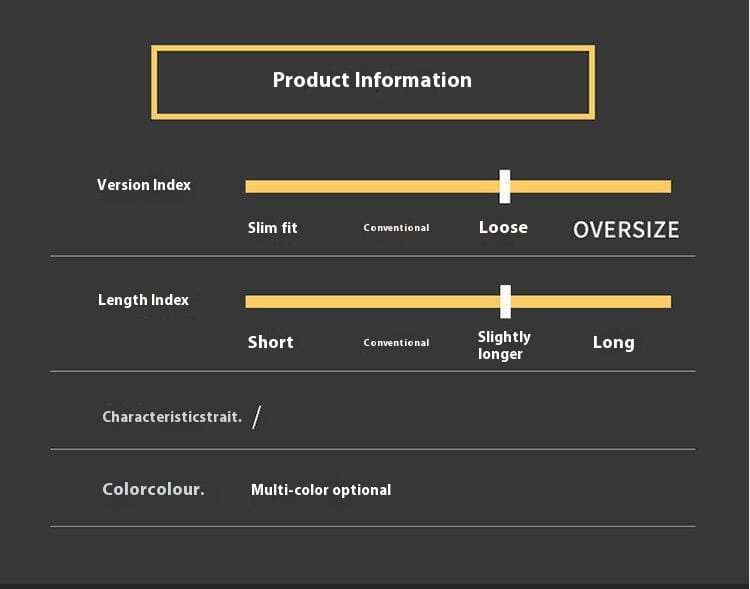
Task: Click the Length Index label
Action: click(143, 300)
